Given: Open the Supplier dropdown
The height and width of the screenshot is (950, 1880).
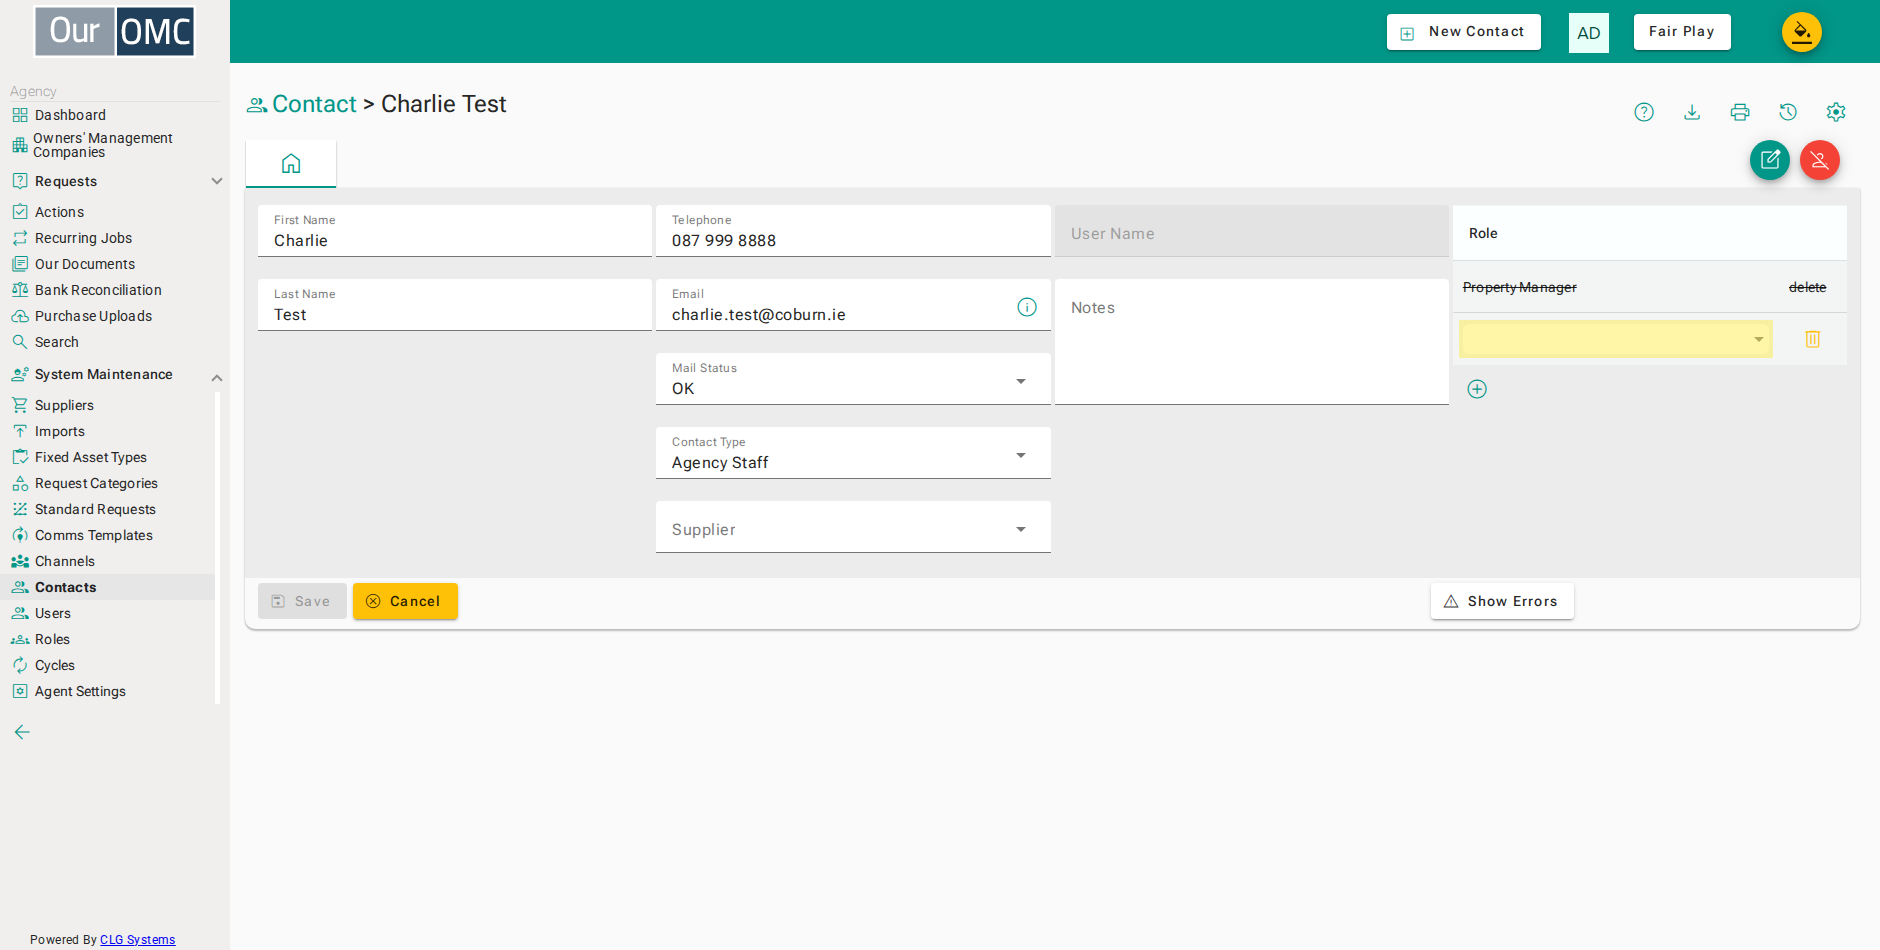Looking at the screenshot, I should [853, 527].
